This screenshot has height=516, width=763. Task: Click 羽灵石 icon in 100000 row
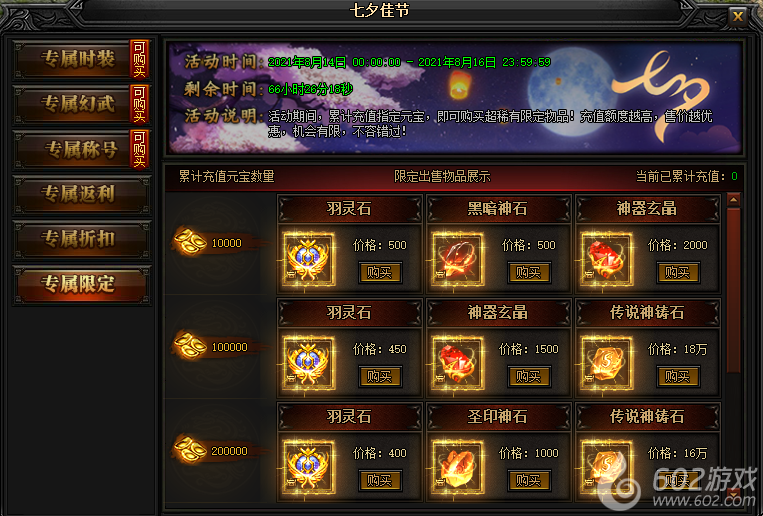(309, 363)
